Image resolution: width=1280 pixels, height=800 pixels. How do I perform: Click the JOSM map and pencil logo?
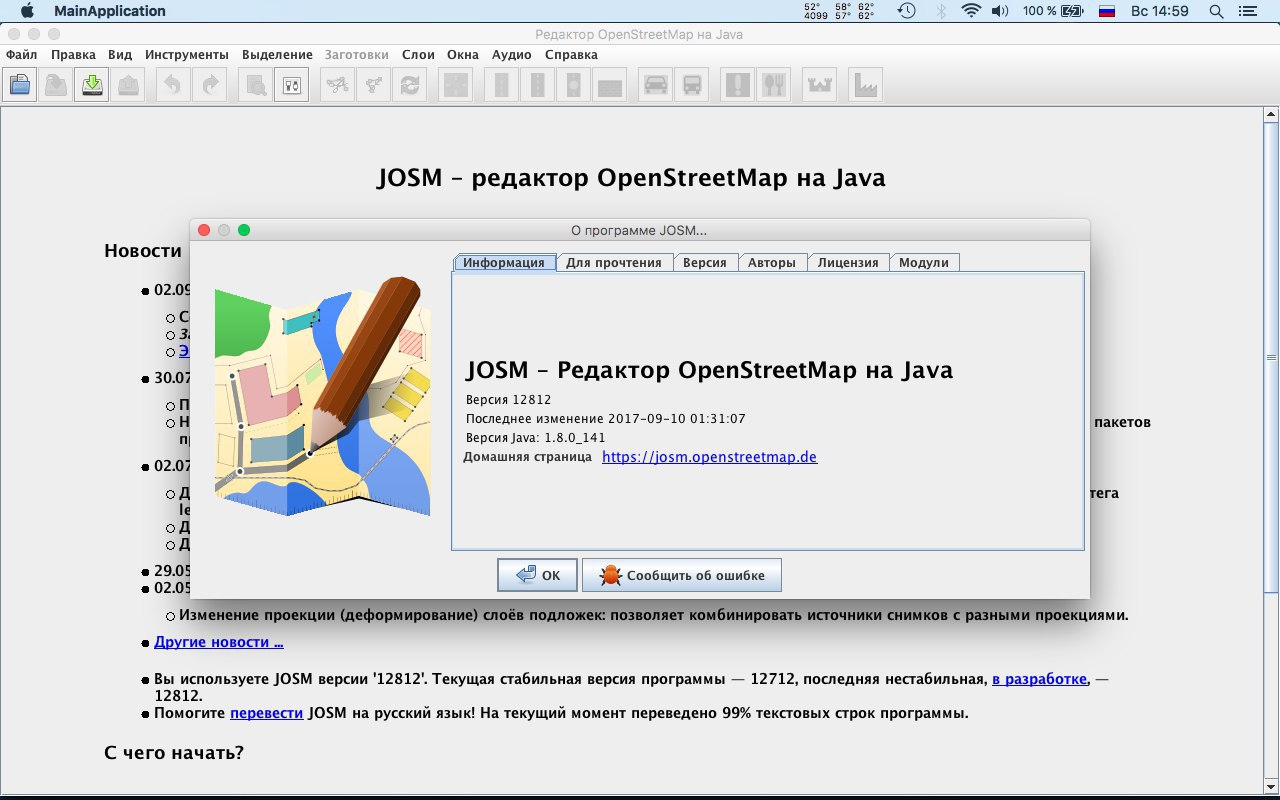coord(323,397)
